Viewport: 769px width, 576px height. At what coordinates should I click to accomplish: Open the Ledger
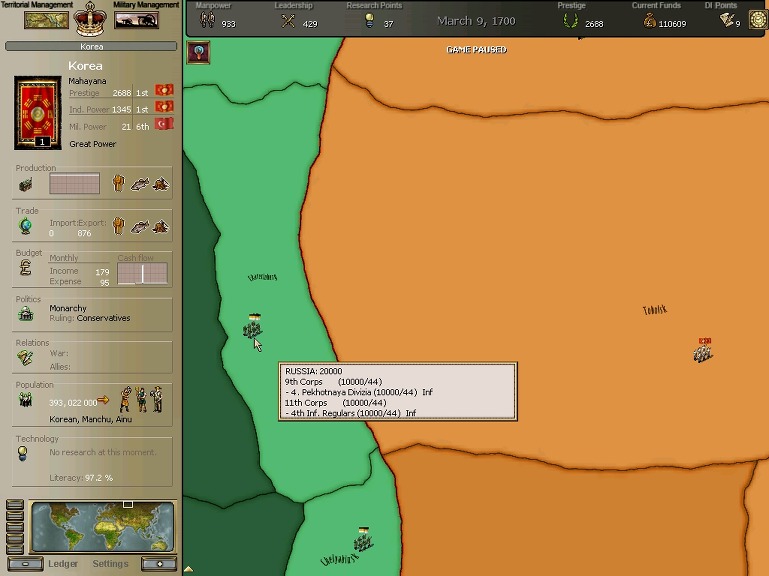pos(63,564)
